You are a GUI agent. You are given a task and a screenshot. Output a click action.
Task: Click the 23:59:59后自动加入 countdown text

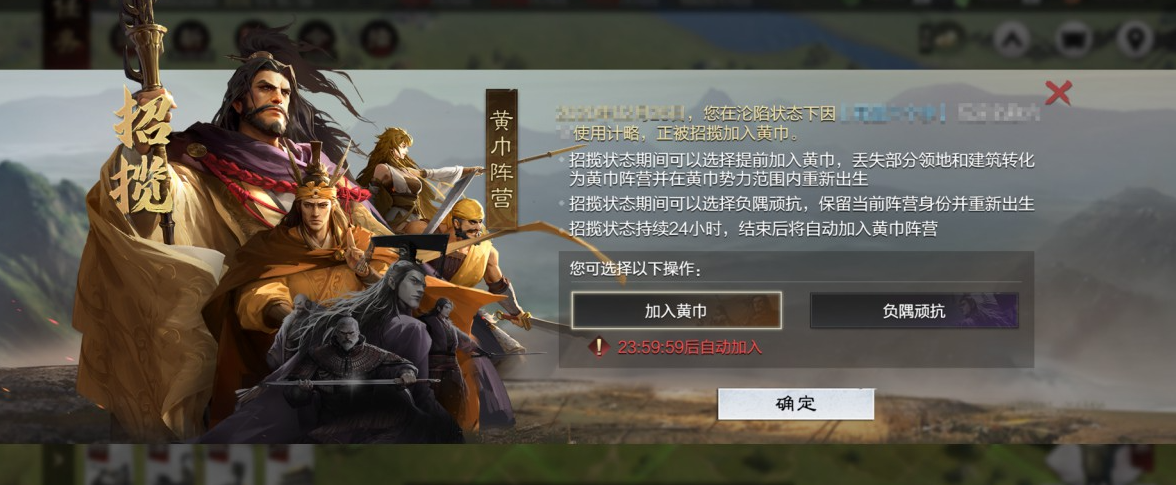click(689, 347)
